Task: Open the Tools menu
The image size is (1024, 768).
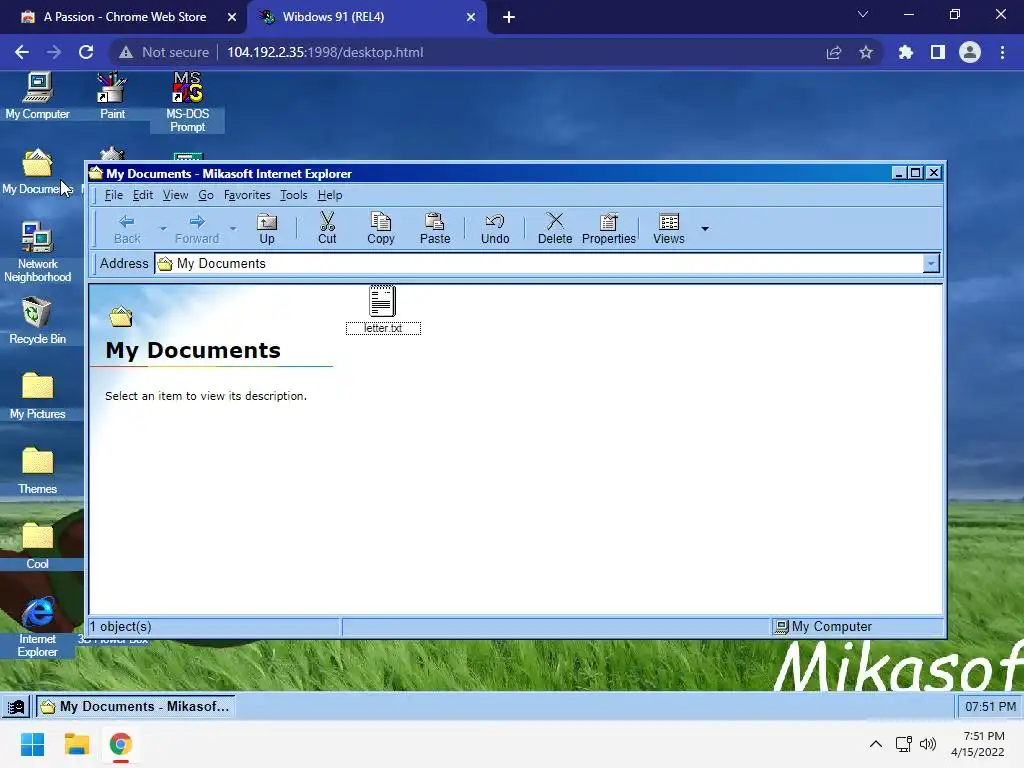Action: pos(293,195)
